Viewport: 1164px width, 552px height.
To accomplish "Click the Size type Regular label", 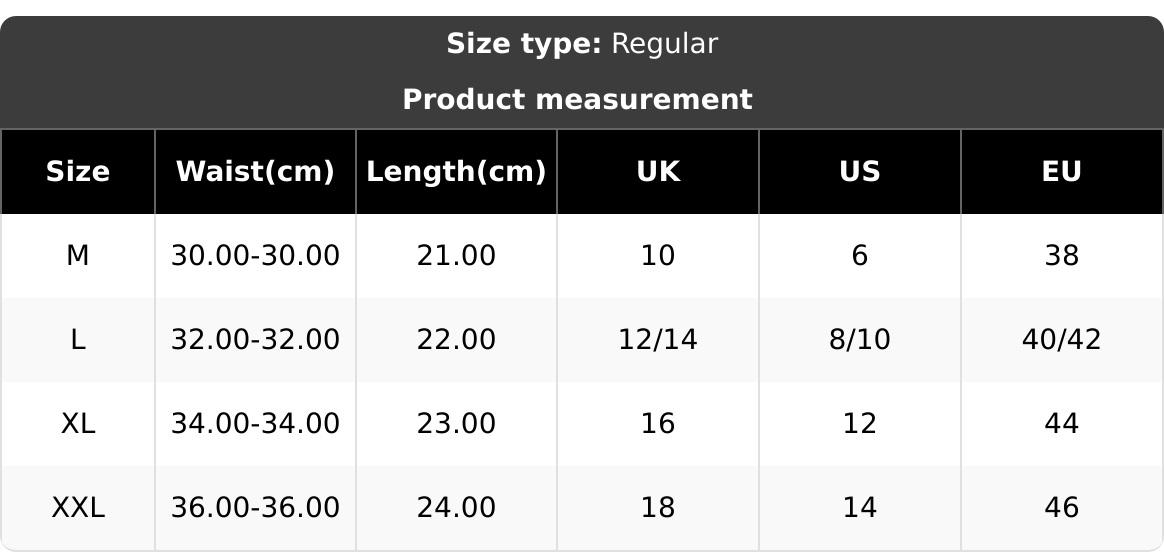I will [x=581, y=44].
